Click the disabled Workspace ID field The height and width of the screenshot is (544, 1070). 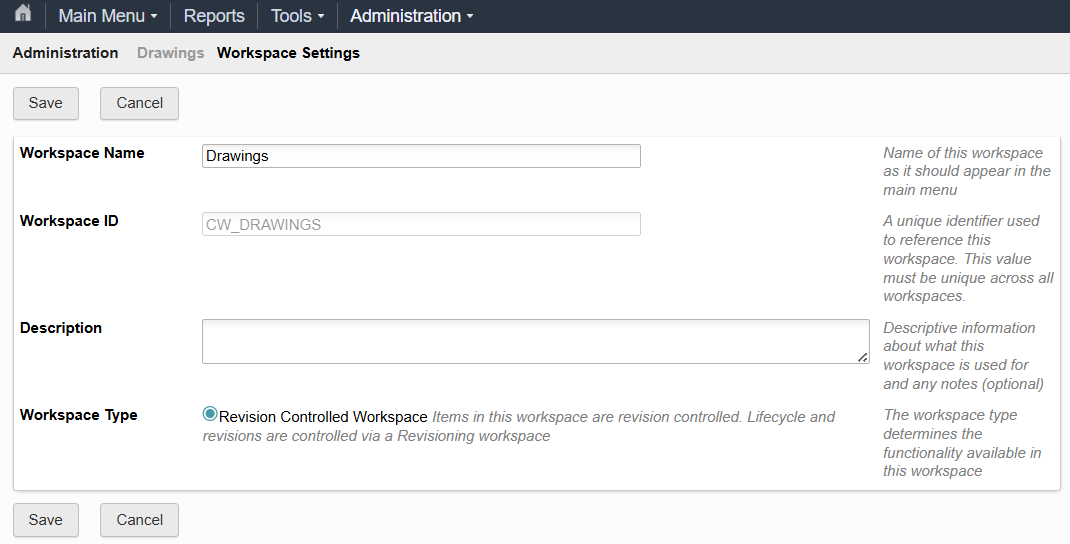click(421, 224)
